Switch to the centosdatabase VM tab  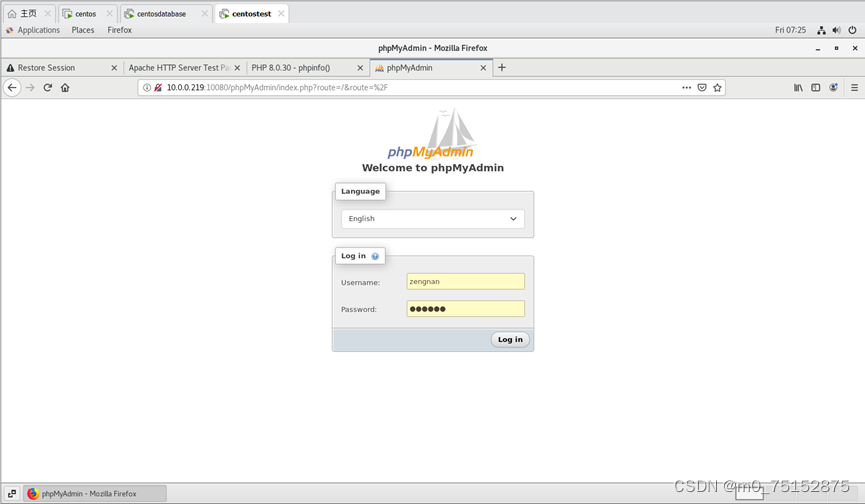tap(167, 14)
